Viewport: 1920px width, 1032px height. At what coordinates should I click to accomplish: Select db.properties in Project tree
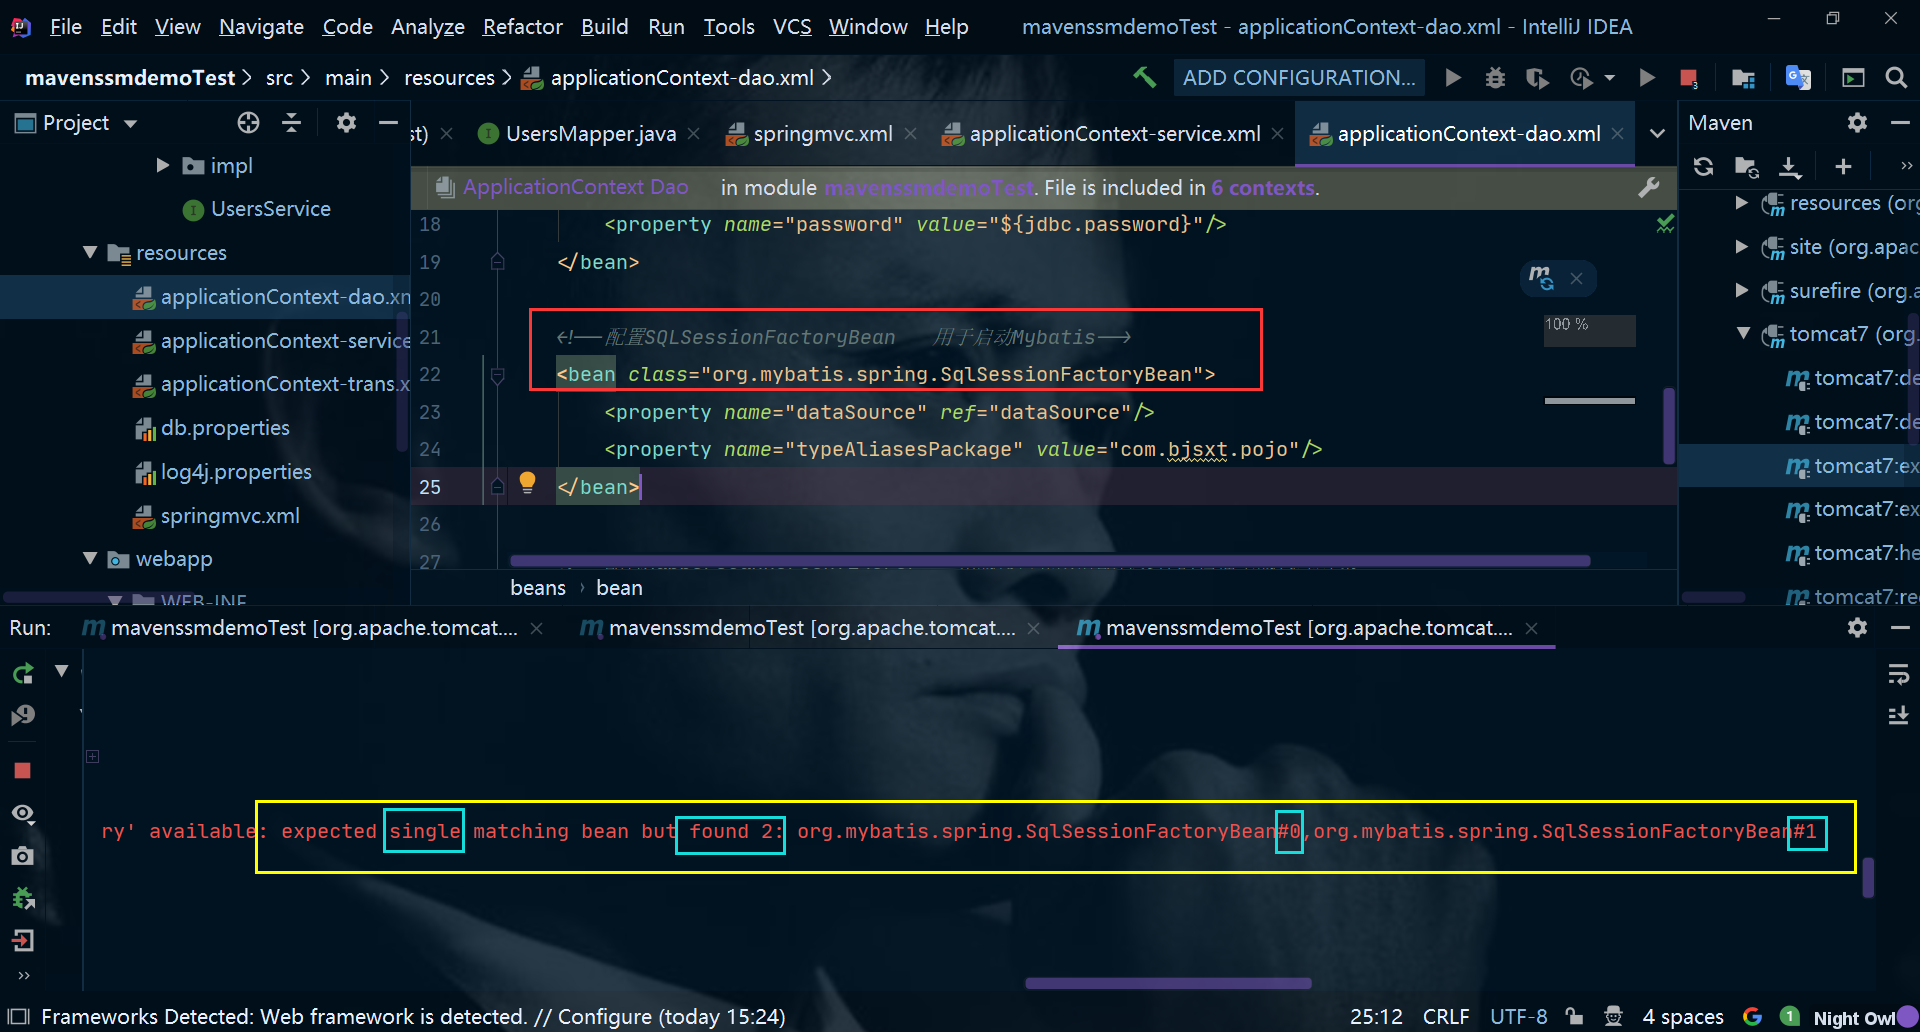(225, 427)
